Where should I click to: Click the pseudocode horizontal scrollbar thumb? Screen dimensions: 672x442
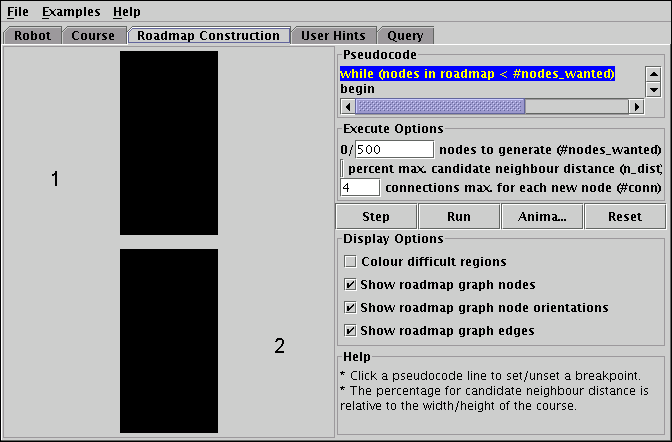click(430, 106)
